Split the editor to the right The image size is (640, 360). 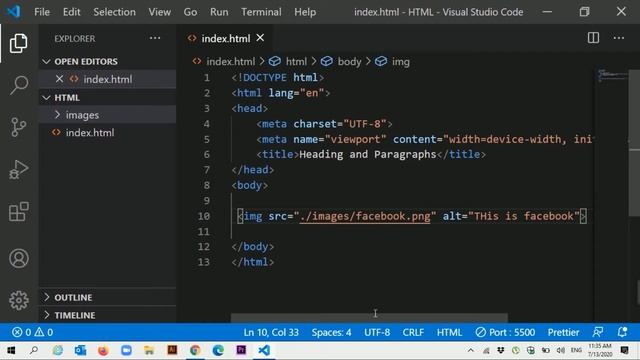click(x=593, y=38)
